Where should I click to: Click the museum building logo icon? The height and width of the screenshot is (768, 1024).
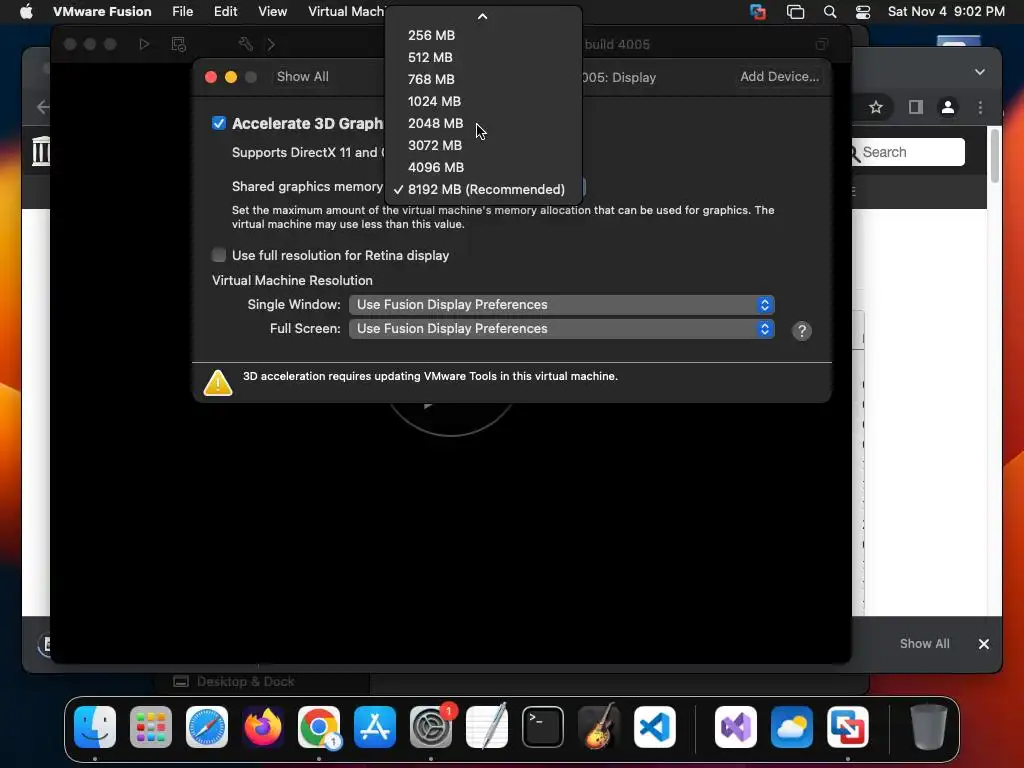(40, 151)
